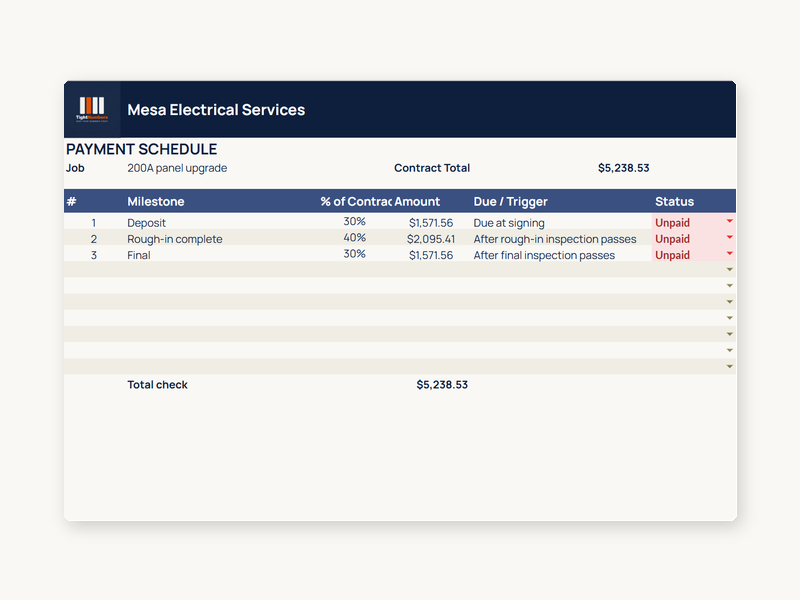Viewport: 800px width, 600px height.
Task: Click the Unpaid status for Deposit
Action: 672,223
